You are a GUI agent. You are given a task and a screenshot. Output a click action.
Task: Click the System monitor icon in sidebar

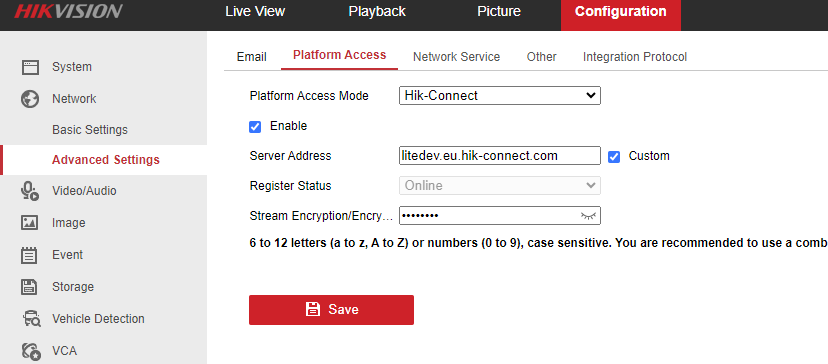[x=30, y=67]
